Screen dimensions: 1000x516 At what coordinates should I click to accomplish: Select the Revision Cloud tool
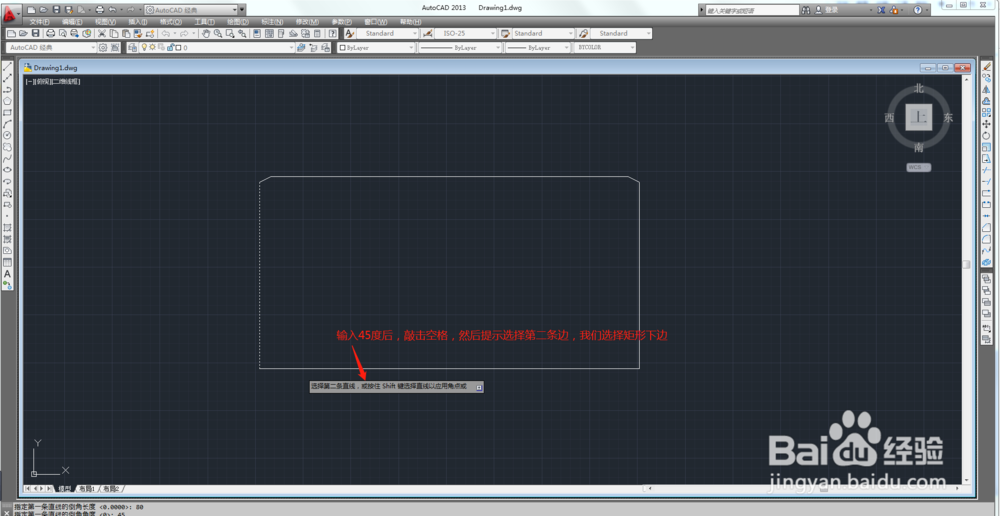point(8,146)
